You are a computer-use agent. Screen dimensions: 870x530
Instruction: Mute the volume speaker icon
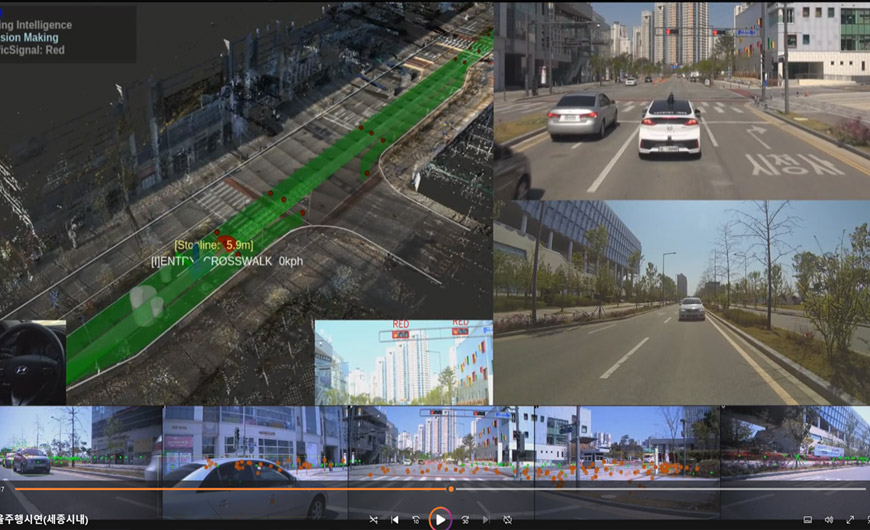[x=829, y=520]
